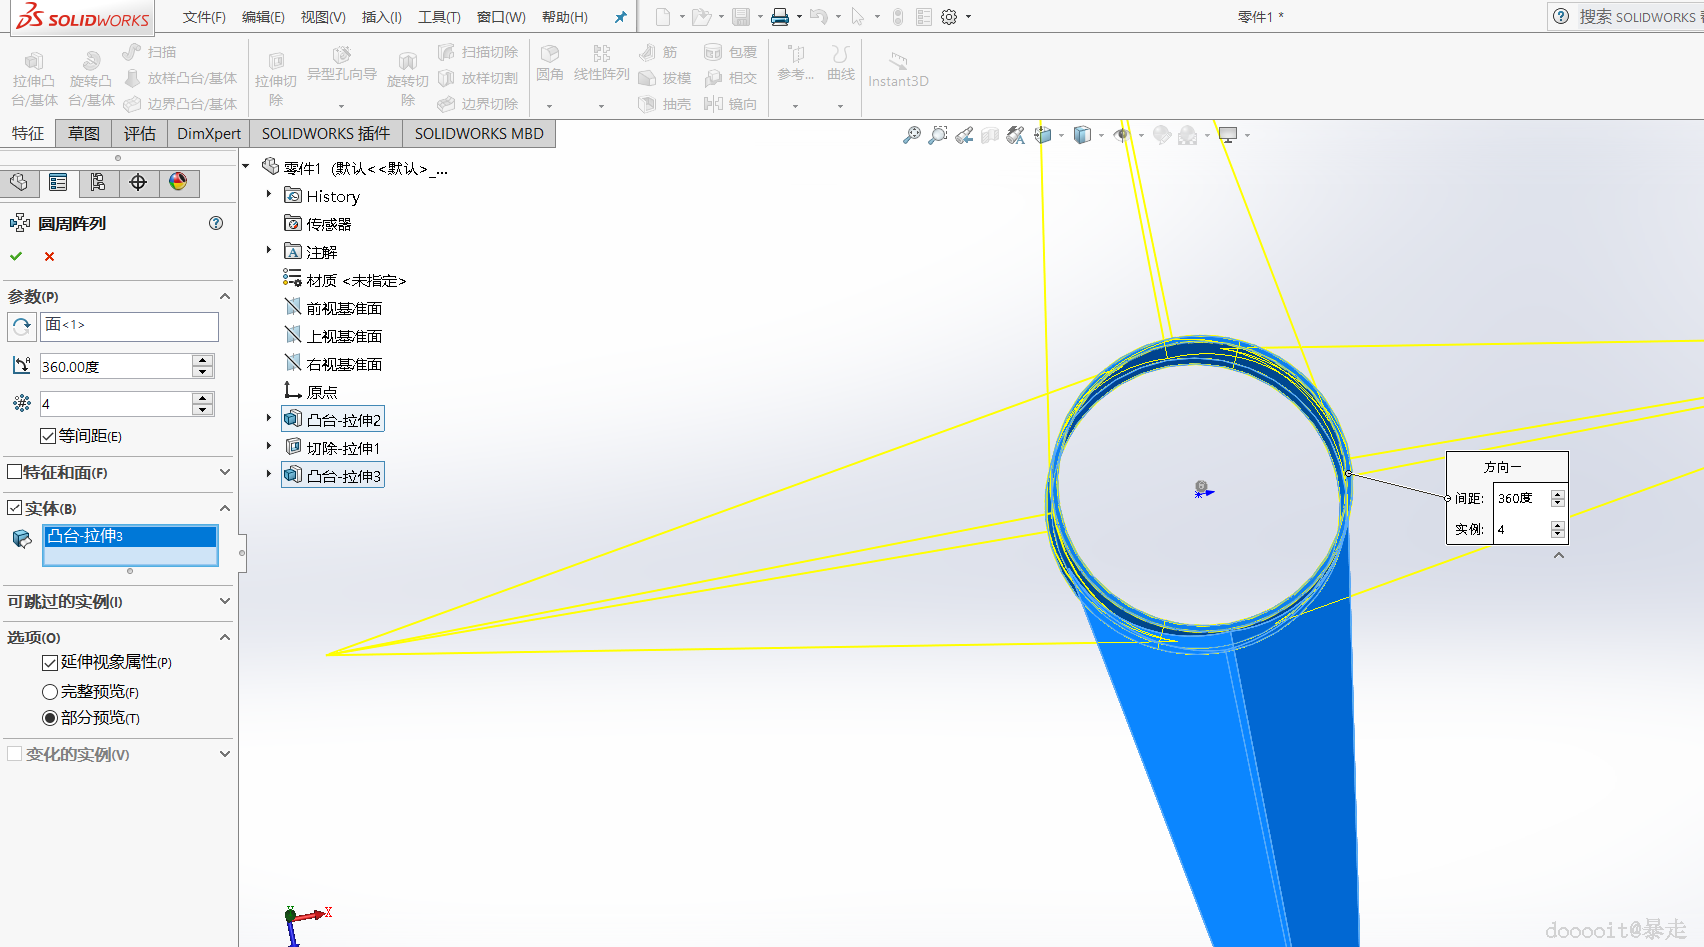Select 切除-拉伸1 in the feature tree
The width and height of the screenshot is (1704, 947).
click(343, 448)
